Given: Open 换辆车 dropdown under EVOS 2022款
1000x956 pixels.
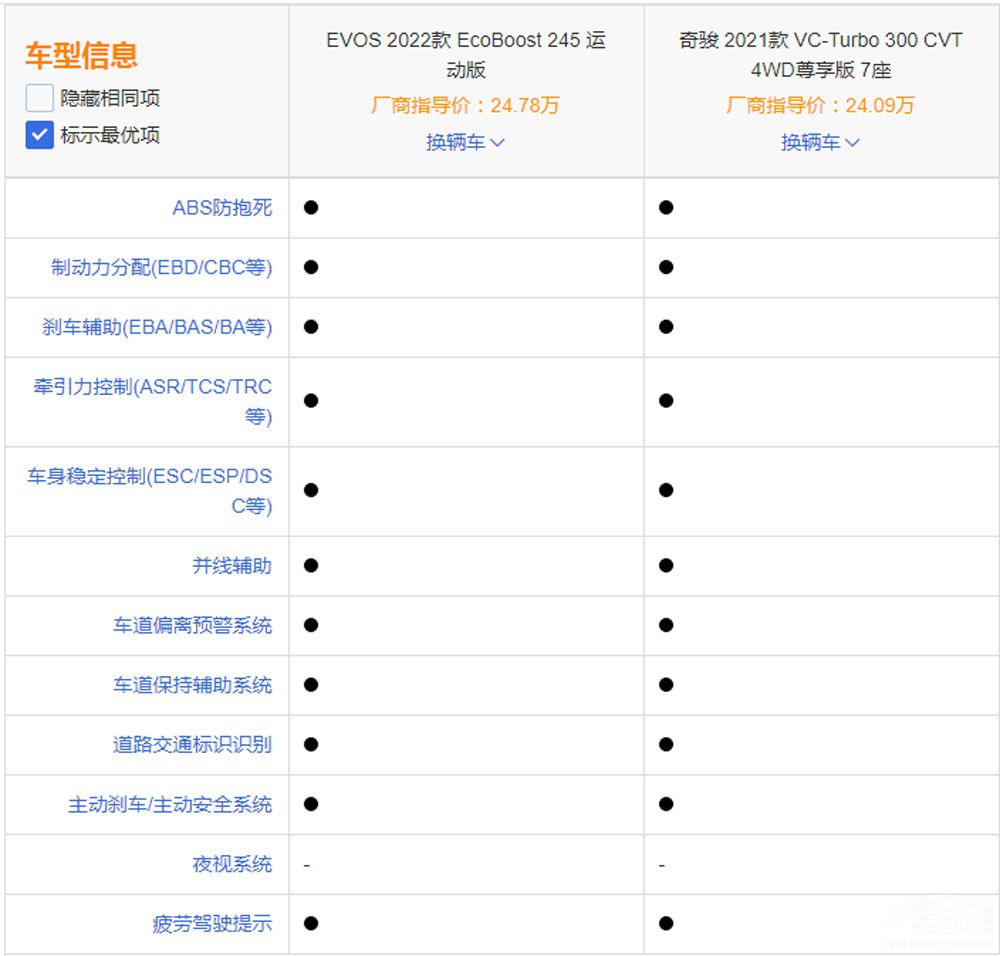Looking at the screenshot, I should 465,142.
